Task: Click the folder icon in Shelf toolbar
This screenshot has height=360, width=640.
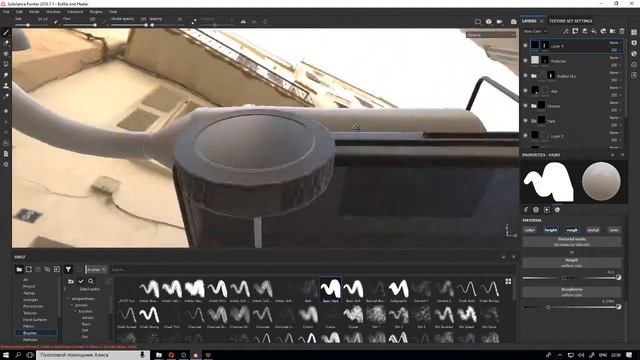Action: [19, 269]
